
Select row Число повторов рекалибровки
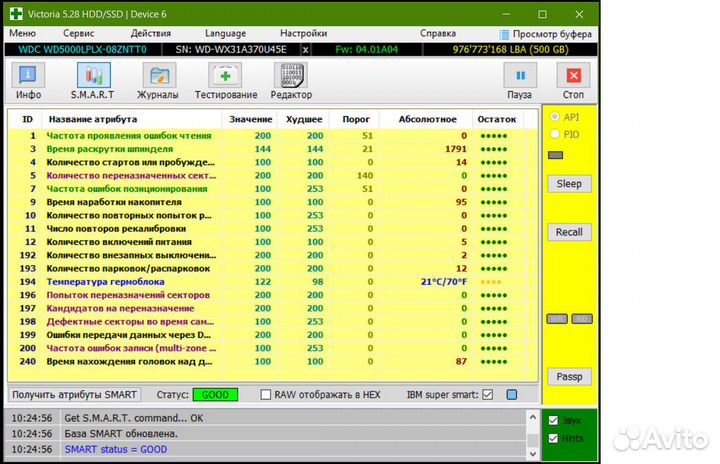273,229
